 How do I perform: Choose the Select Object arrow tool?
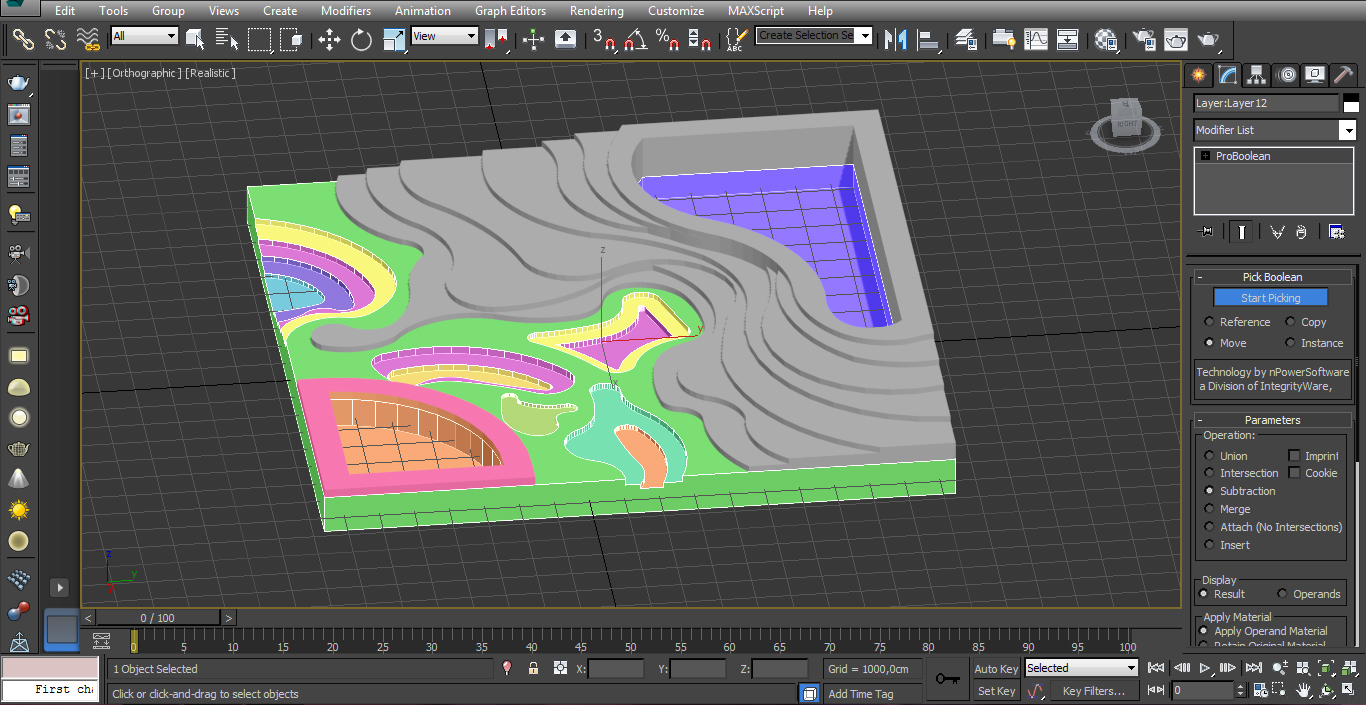pos(195,39)
